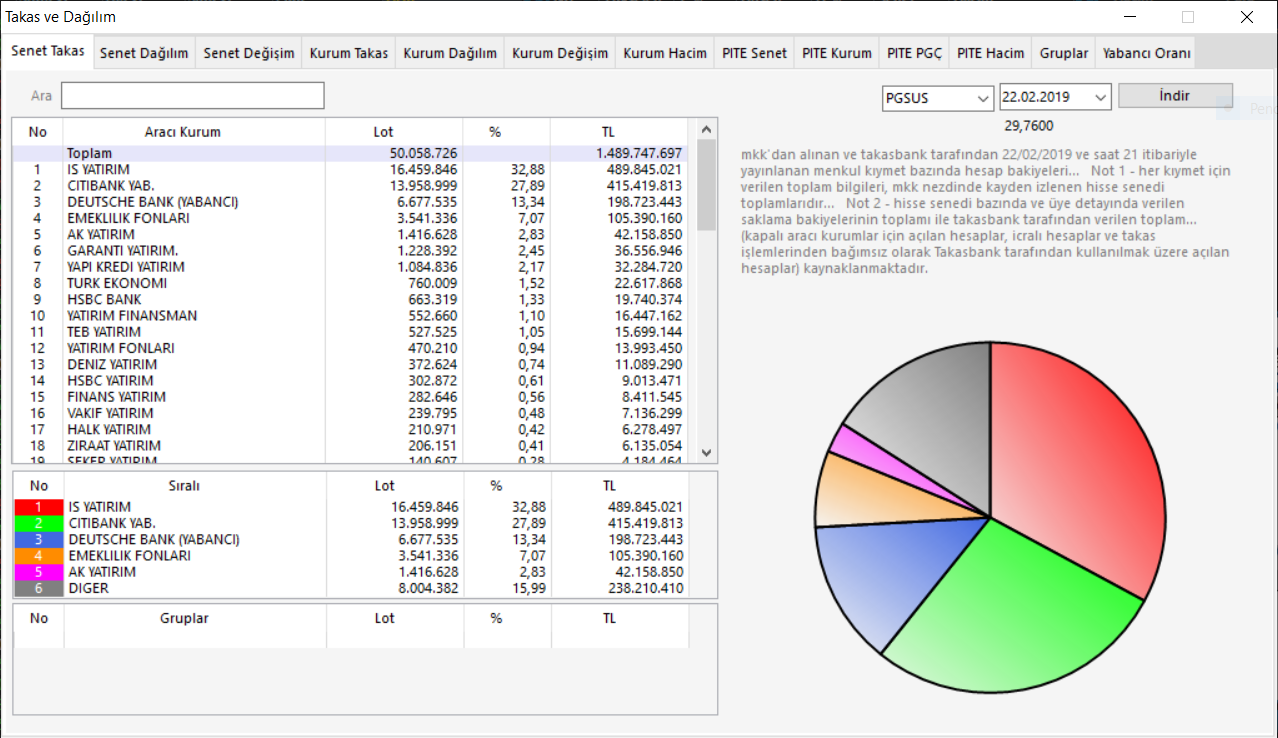Click the Gruplar column header in bottom table
The height and width of the screenshot is (738, 1278).
(x=185, y=618)
